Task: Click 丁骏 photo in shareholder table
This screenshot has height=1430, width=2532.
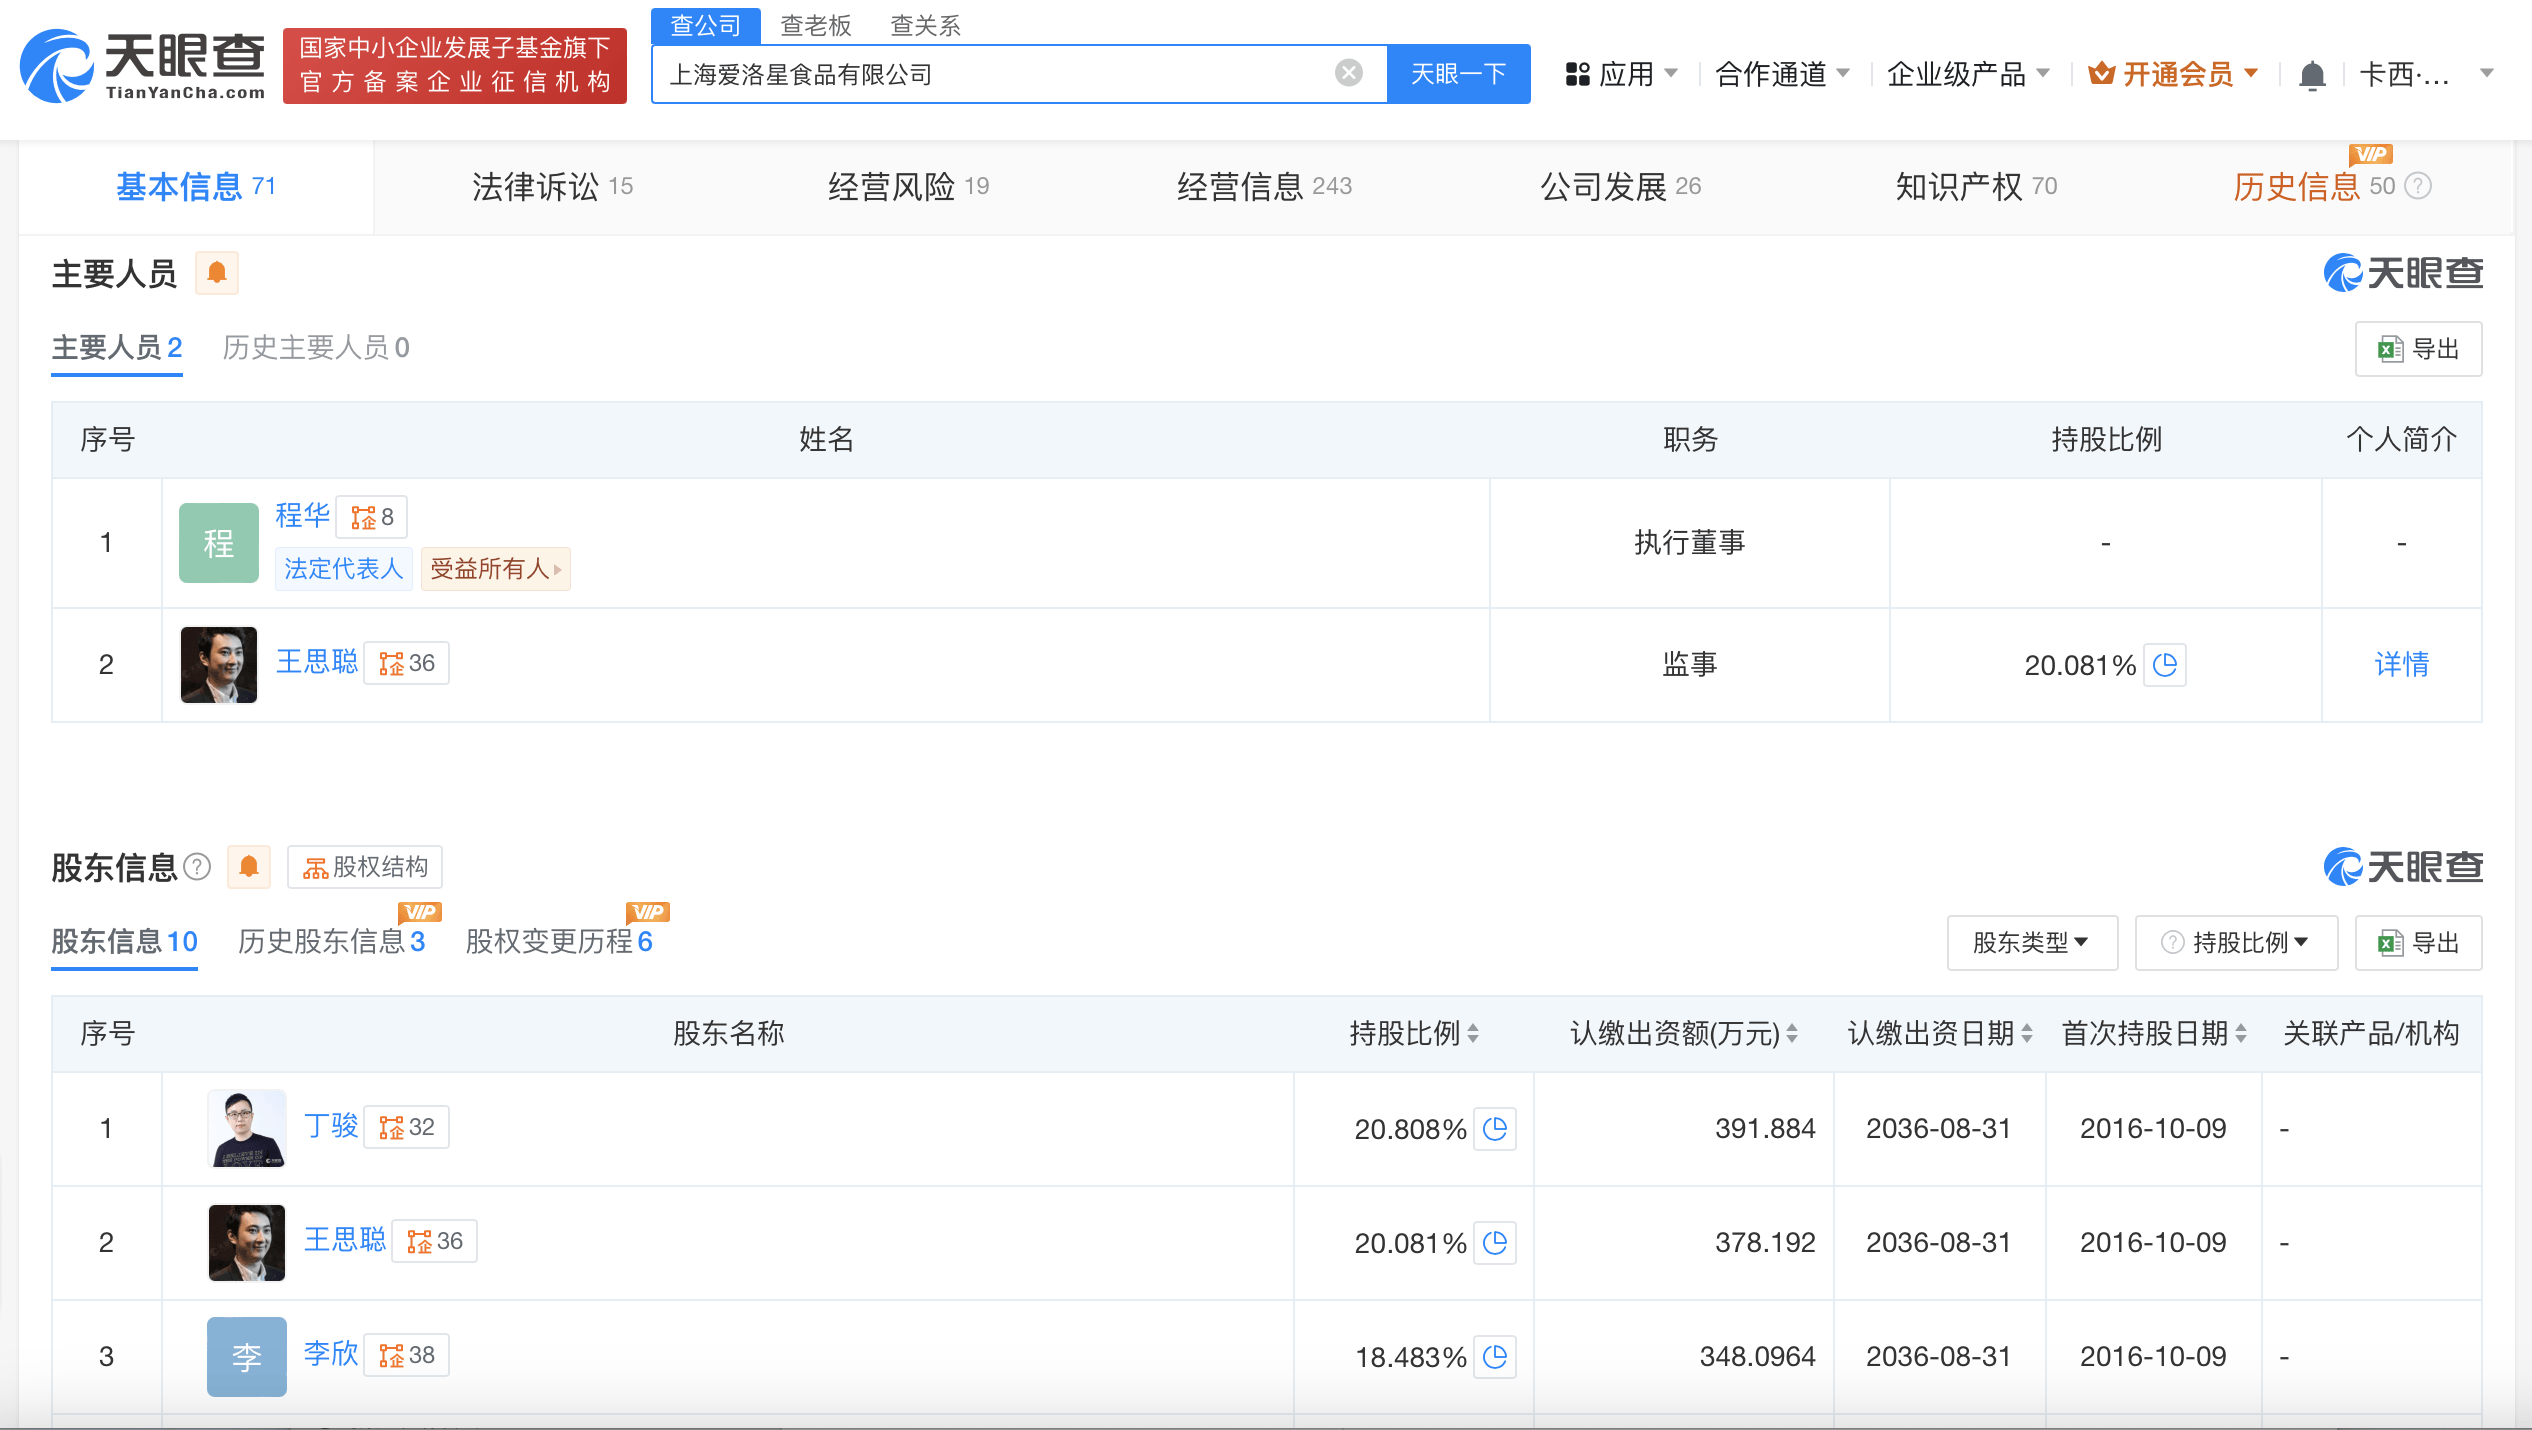Action: coord(247,1129)
